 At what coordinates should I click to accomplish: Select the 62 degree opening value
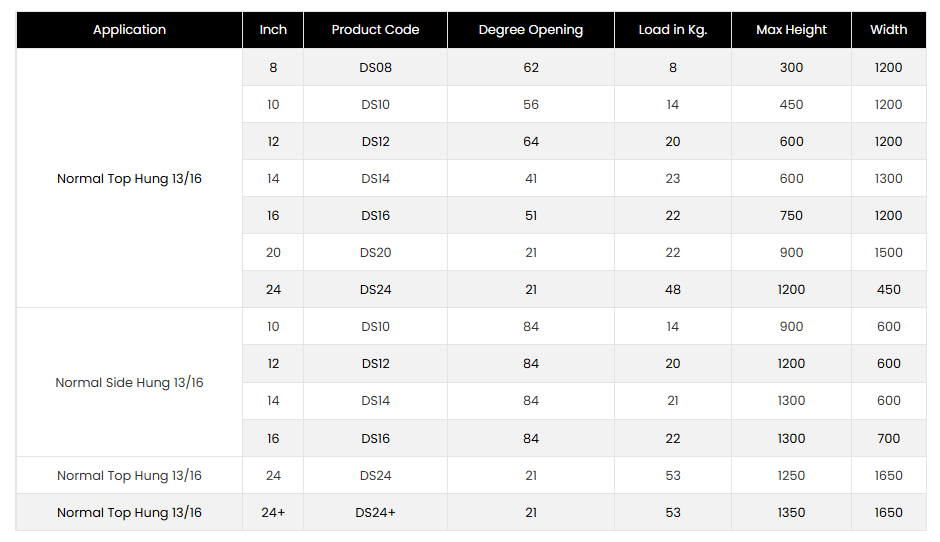(x=530, y=68)
